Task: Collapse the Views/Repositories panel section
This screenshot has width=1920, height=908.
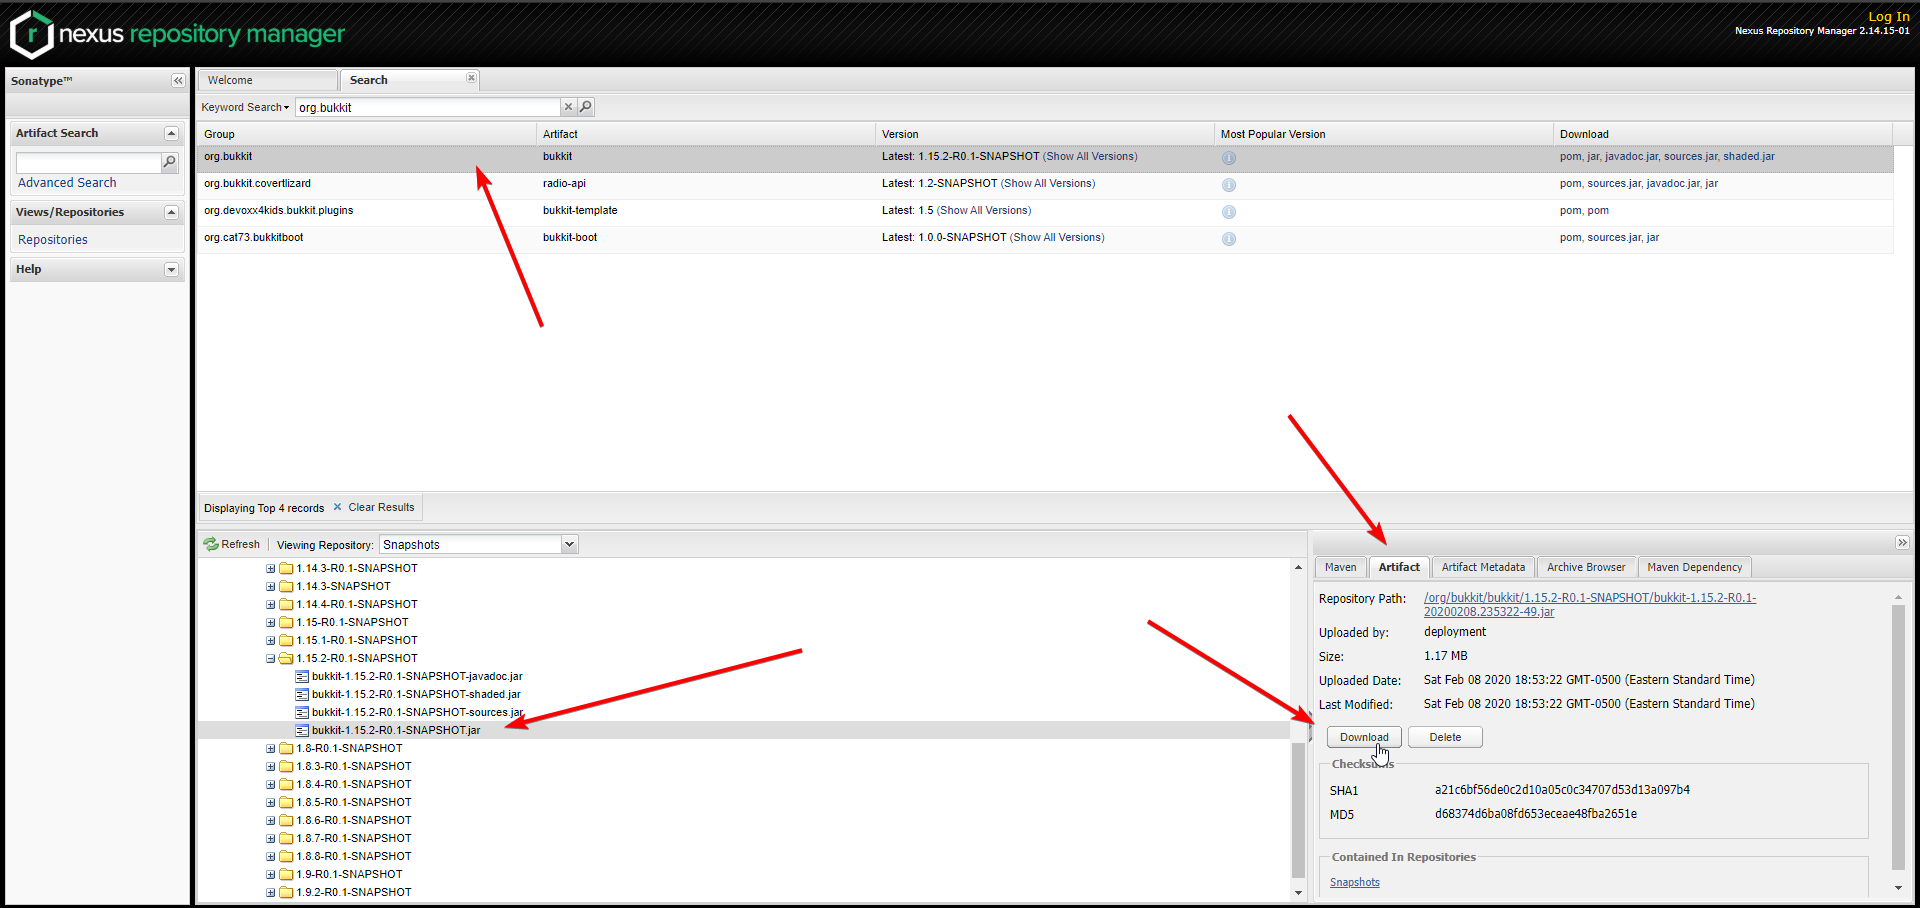Action: coord(171,213)
